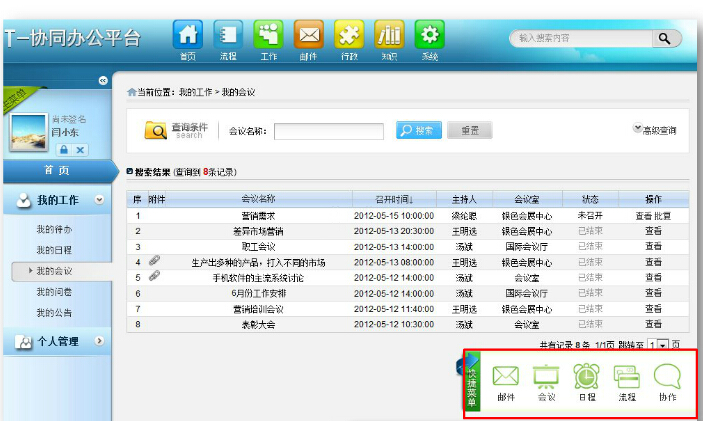Image resolution: width=703 pixels, height=421 pixels.
Task: Click 批复 for the 2012-05-15 10:00:00 meeting
Action: point(663,216)
